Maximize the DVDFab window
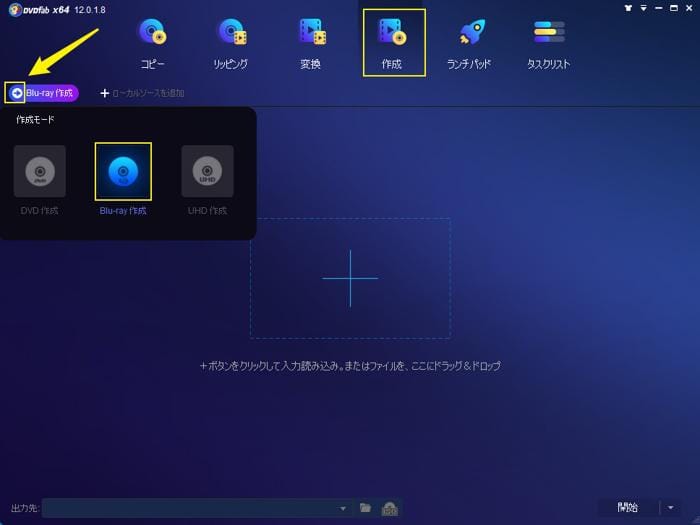This screenshot has width=700, height=525. 674,8
